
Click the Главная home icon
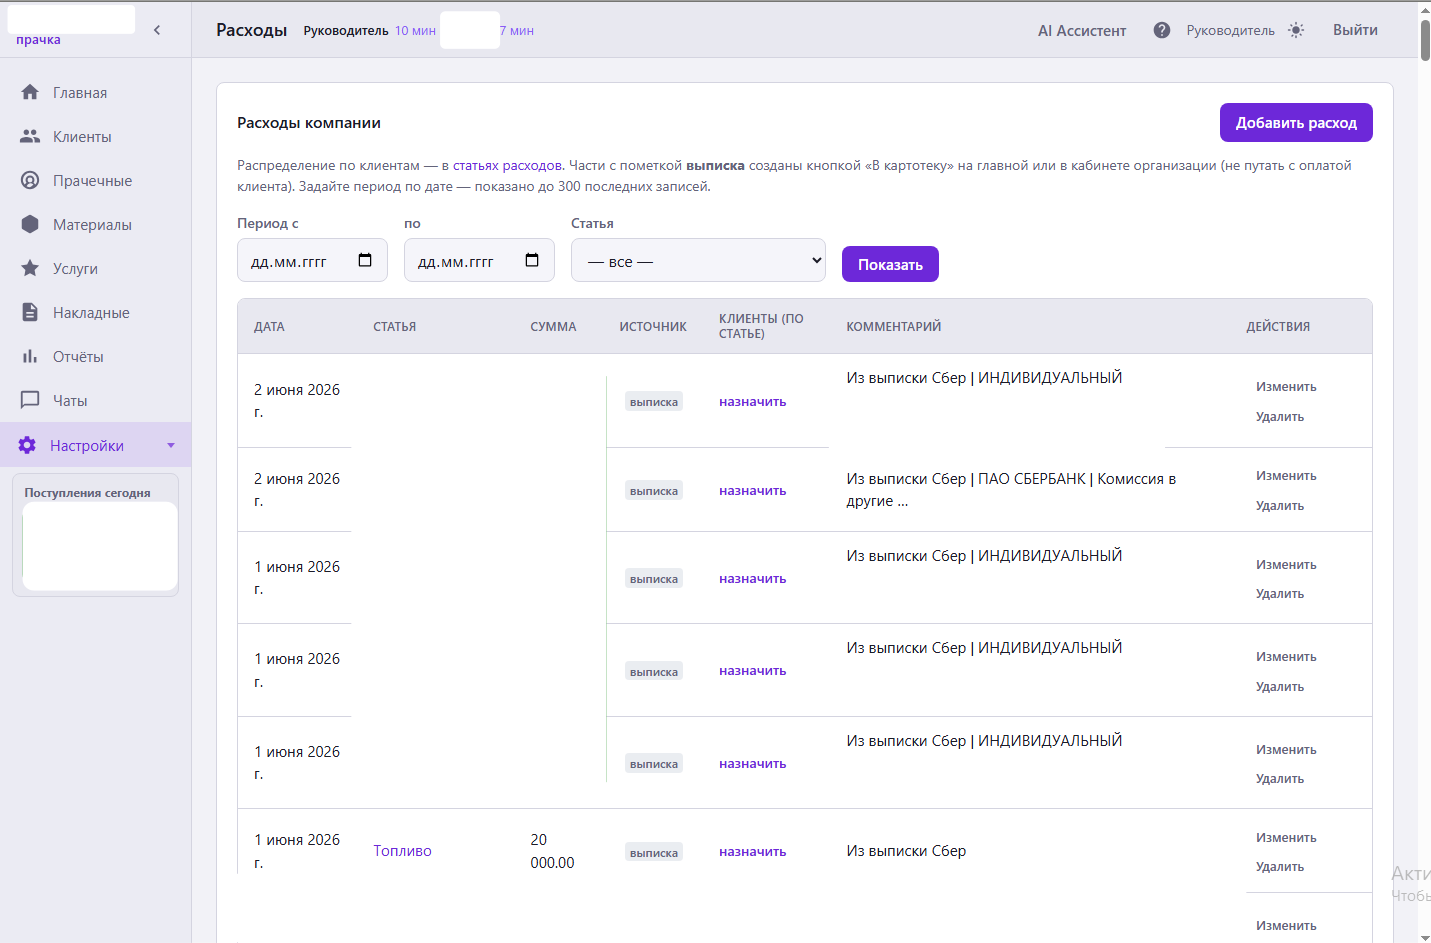[x=30, y=92]
